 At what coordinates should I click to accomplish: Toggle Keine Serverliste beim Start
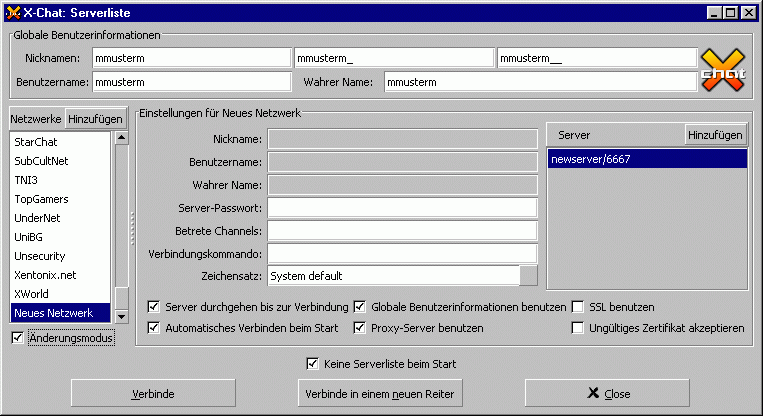[x=312, y=363]
